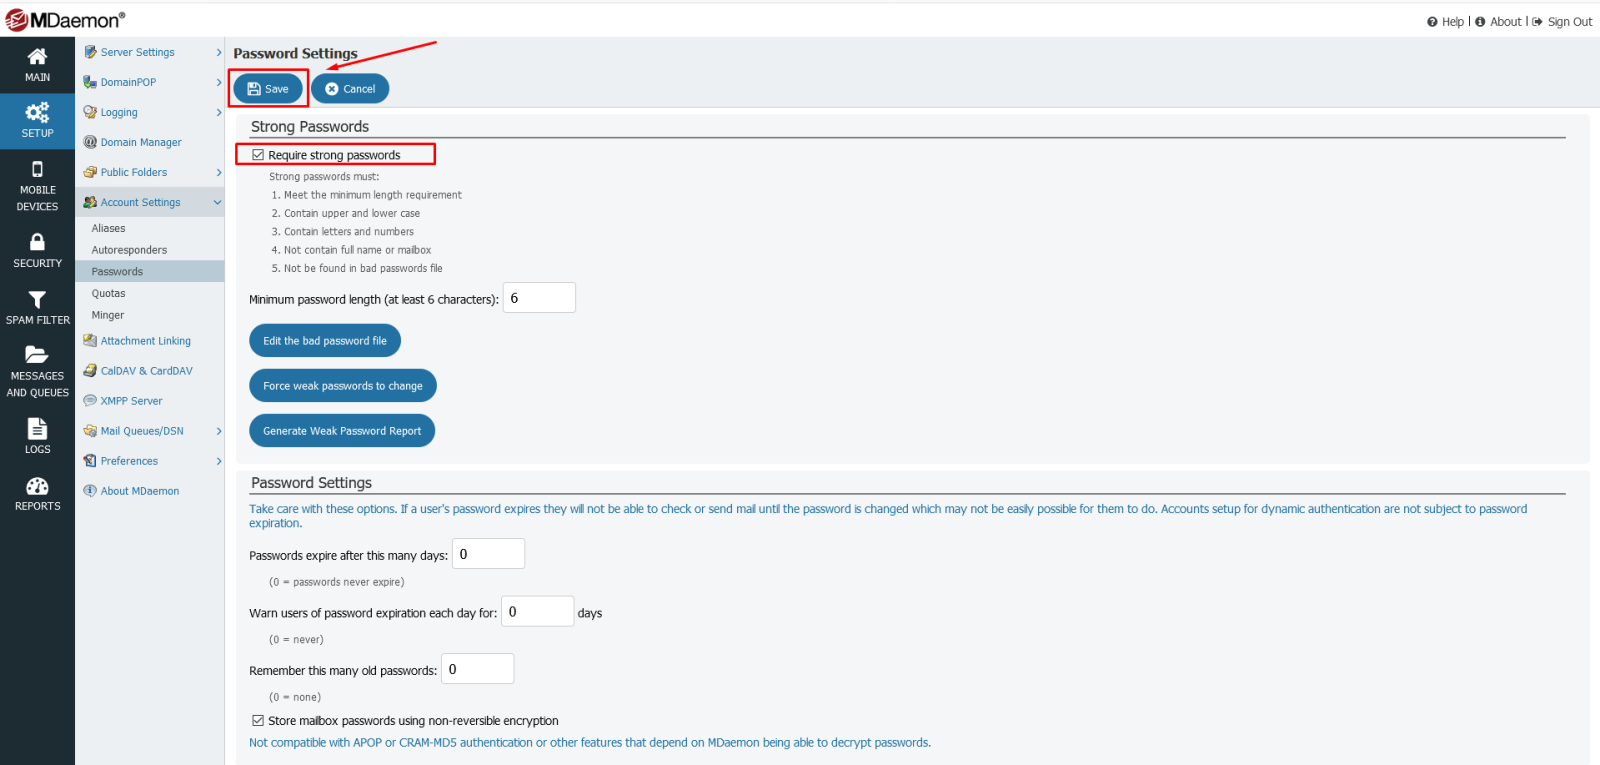1600x765 pixels.
Task: Click the Domain Manager icon
Action: pyautogui.click(x=90, y=142)
